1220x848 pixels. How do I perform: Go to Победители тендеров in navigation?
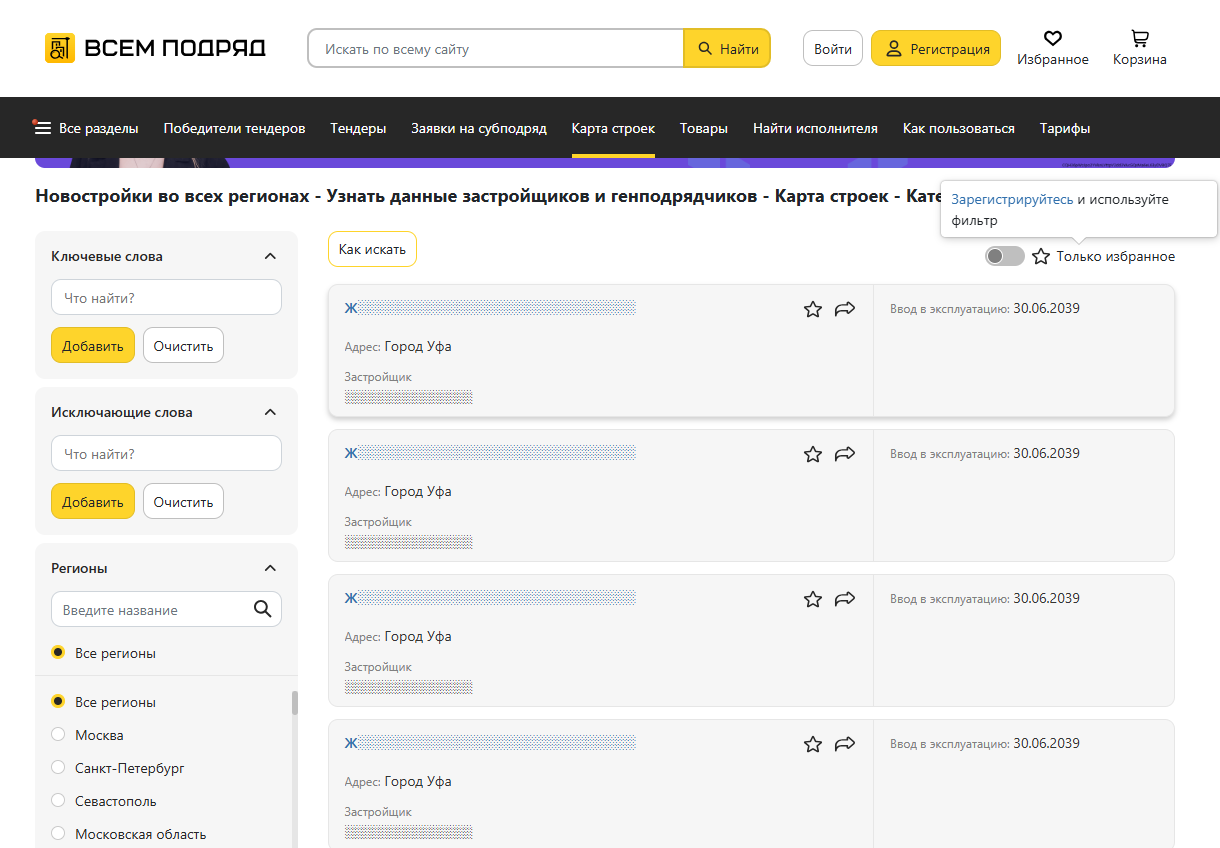234,128
